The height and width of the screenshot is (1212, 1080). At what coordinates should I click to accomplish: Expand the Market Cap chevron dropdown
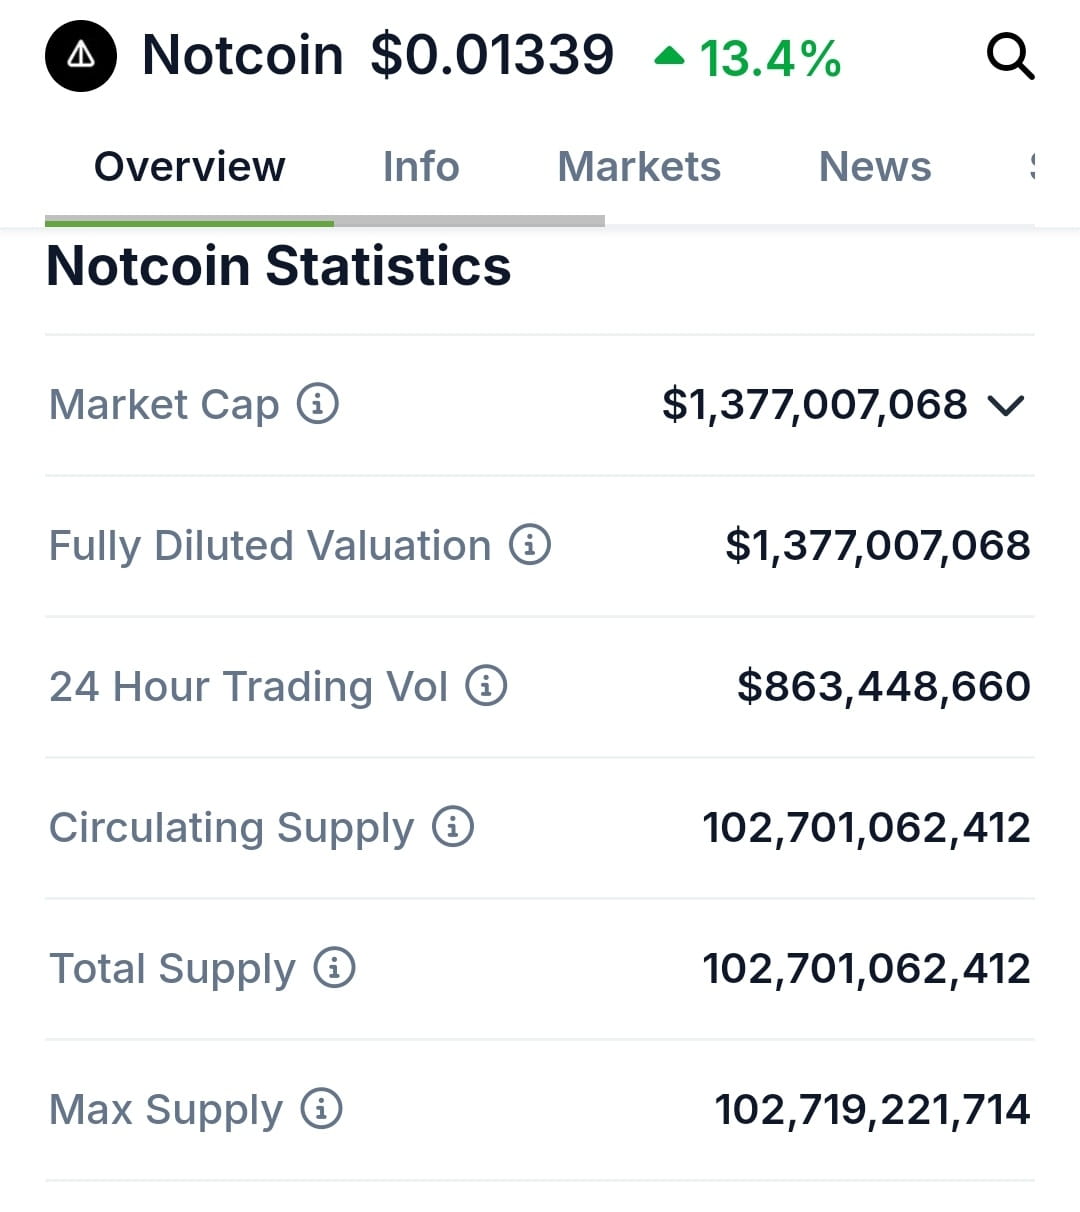coord(1006,405)
